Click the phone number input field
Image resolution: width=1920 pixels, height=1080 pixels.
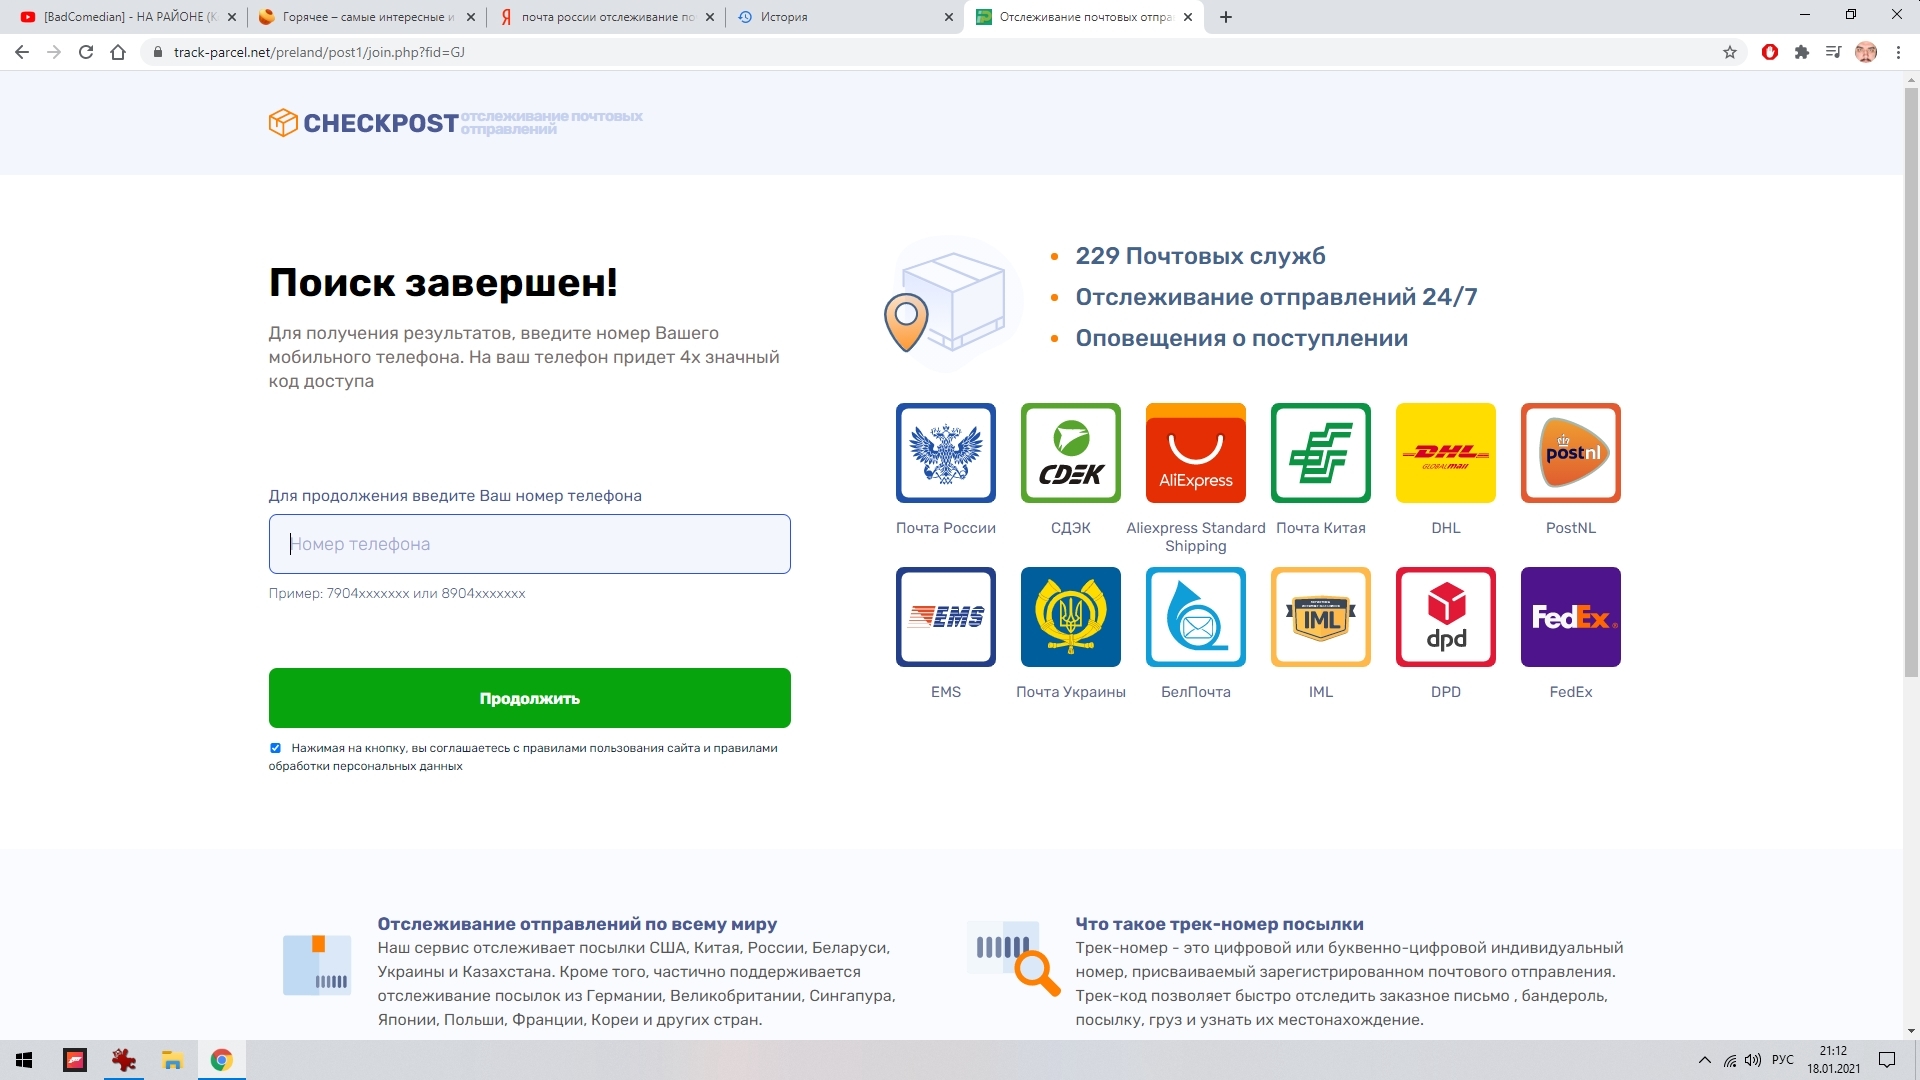tap(529, 544)
